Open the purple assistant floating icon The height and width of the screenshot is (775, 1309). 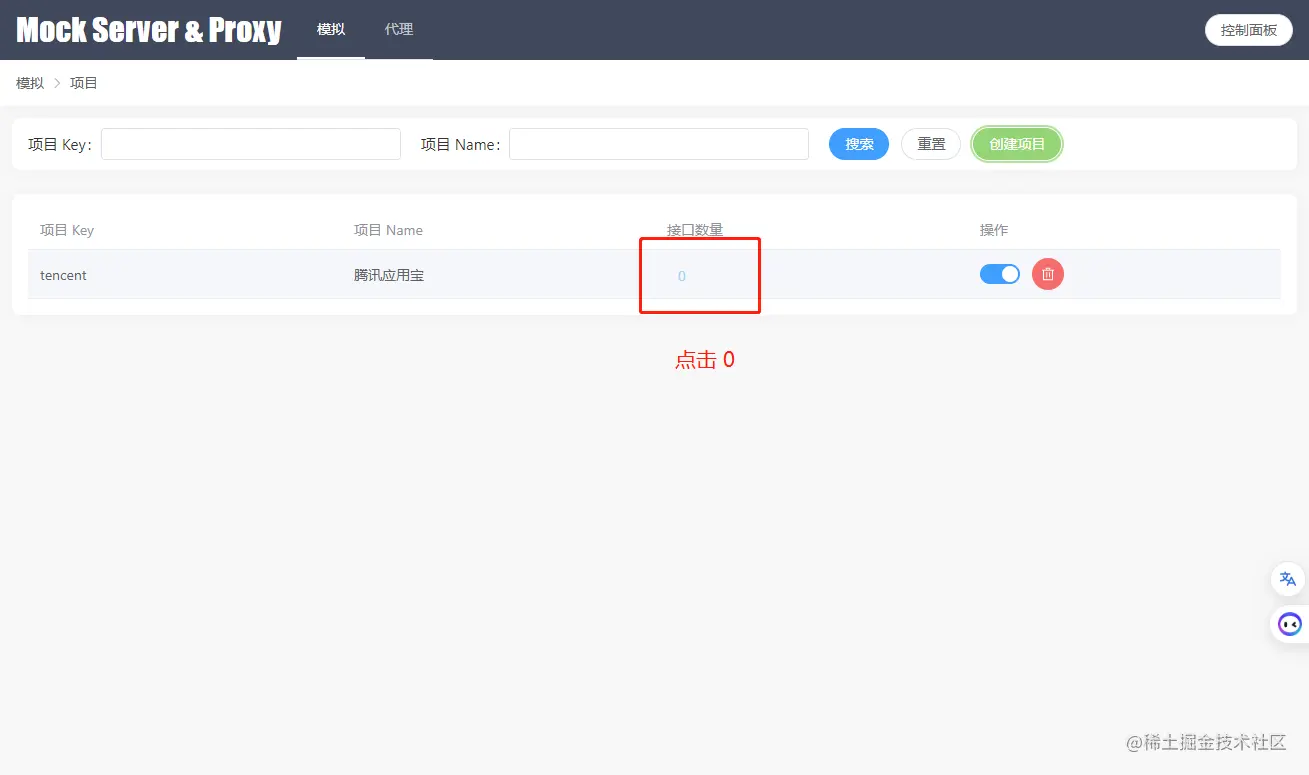(x=1289, y=625)
